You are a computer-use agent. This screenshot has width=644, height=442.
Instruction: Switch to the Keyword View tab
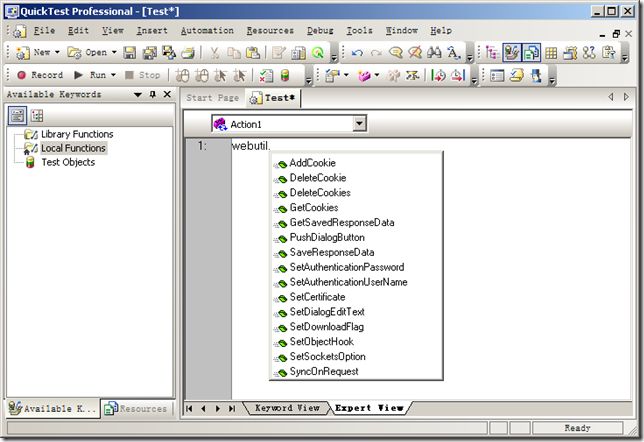pyautogui.click(x=287, y=408)
